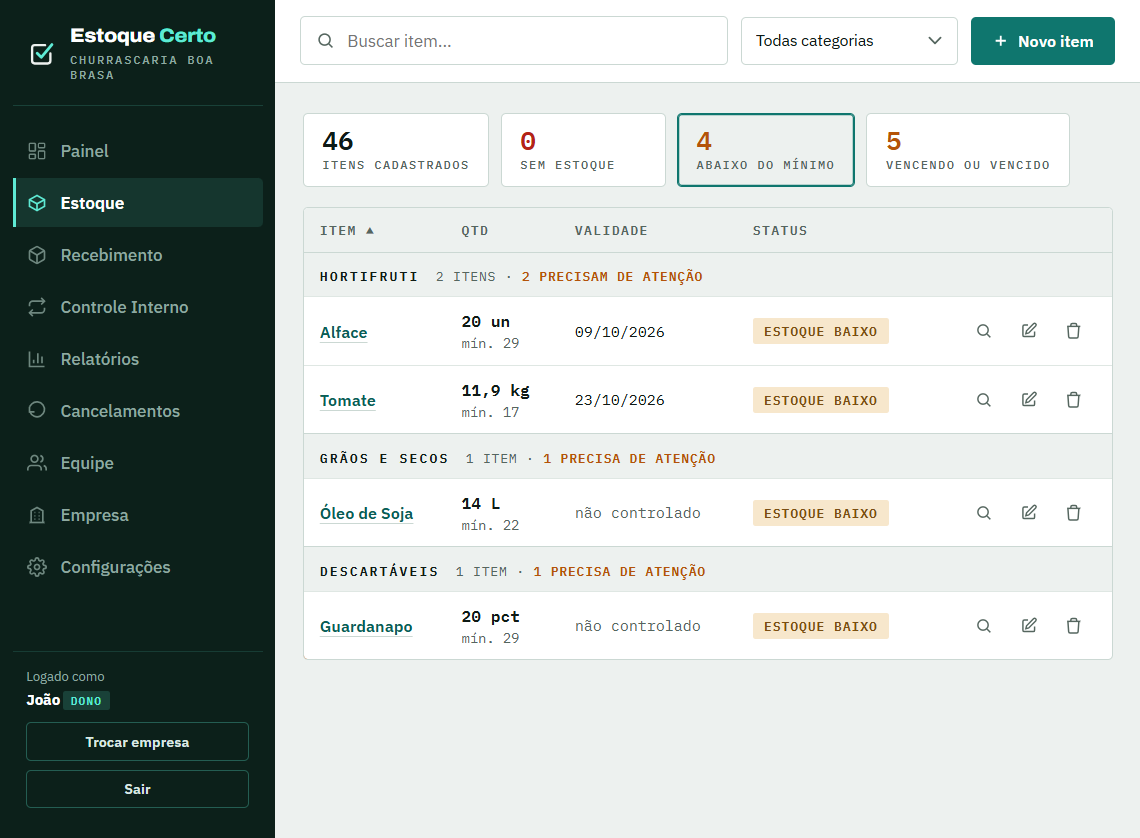Viewport: 1140px width, 838px height.
Task: Edit the Alface item
Action: point(1029,331)
